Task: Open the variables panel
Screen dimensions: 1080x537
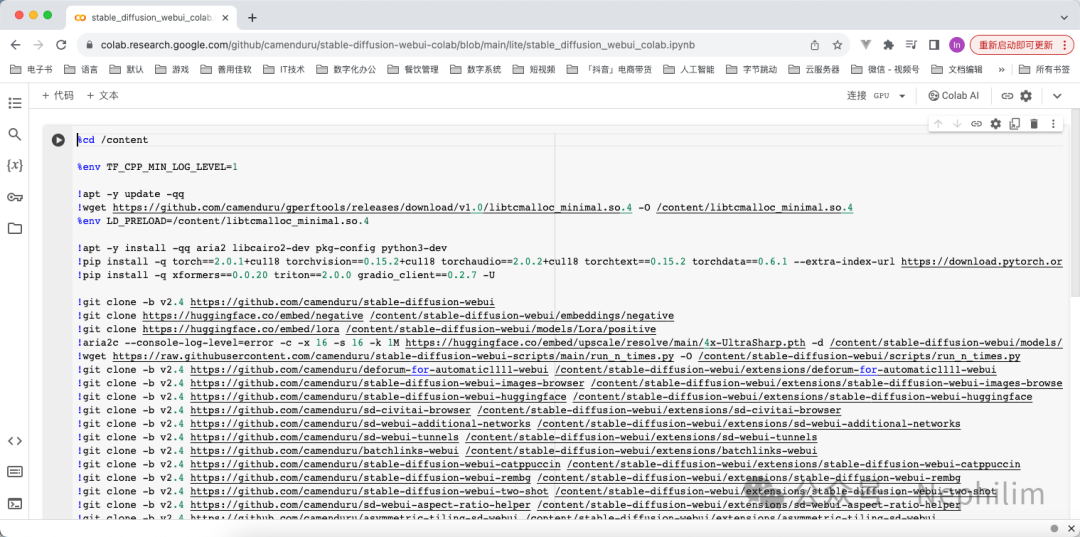Action: 14,165
